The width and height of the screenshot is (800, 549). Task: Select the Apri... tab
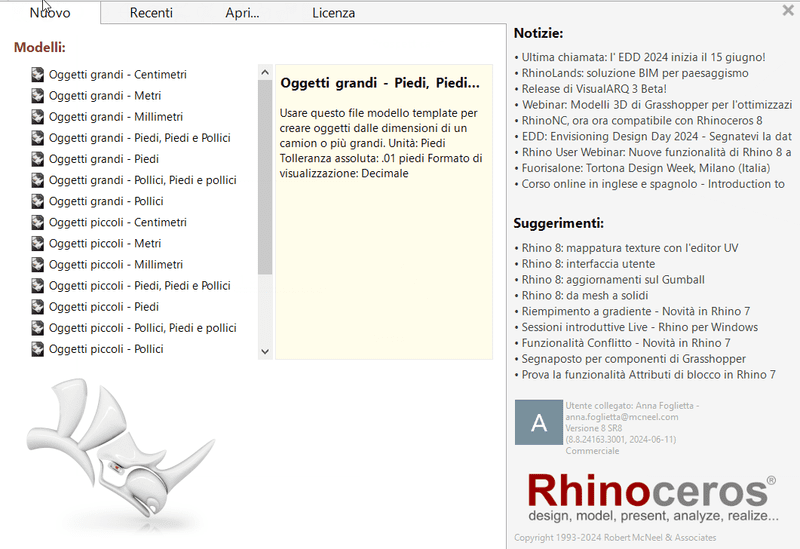coord(242,13)
